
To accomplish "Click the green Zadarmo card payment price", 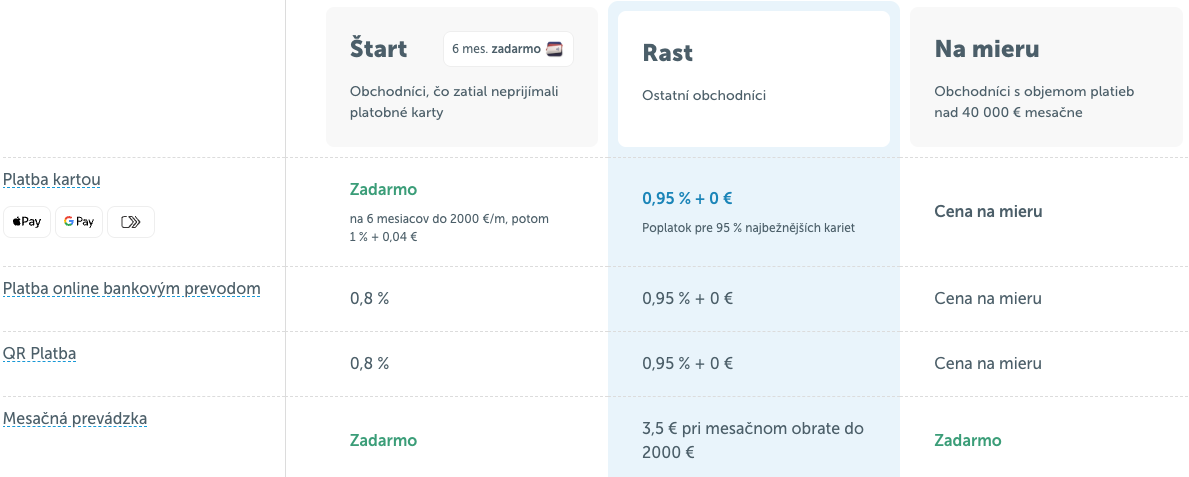I will (x=383, y=190).
